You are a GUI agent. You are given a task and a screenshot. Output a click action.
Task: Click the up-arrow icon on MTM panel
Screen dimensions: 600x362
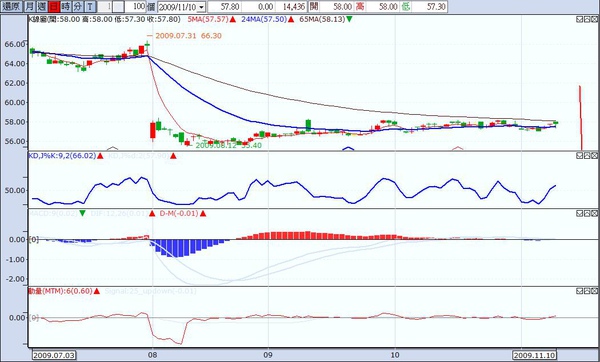(x=587, y=291)
